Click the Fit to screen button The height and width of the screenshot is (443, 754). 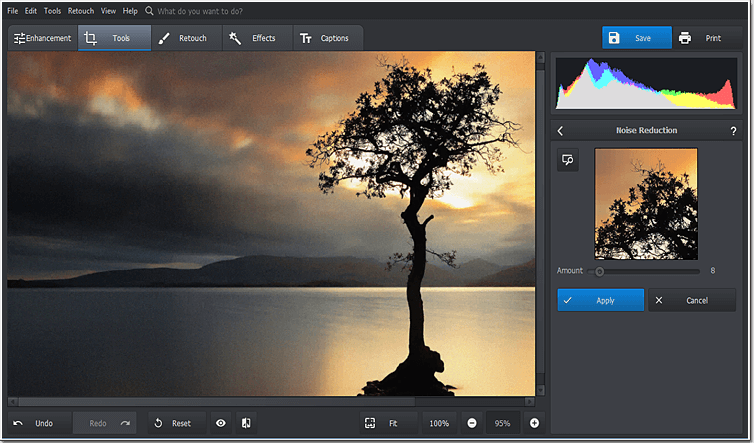click(x=389, y=423)
